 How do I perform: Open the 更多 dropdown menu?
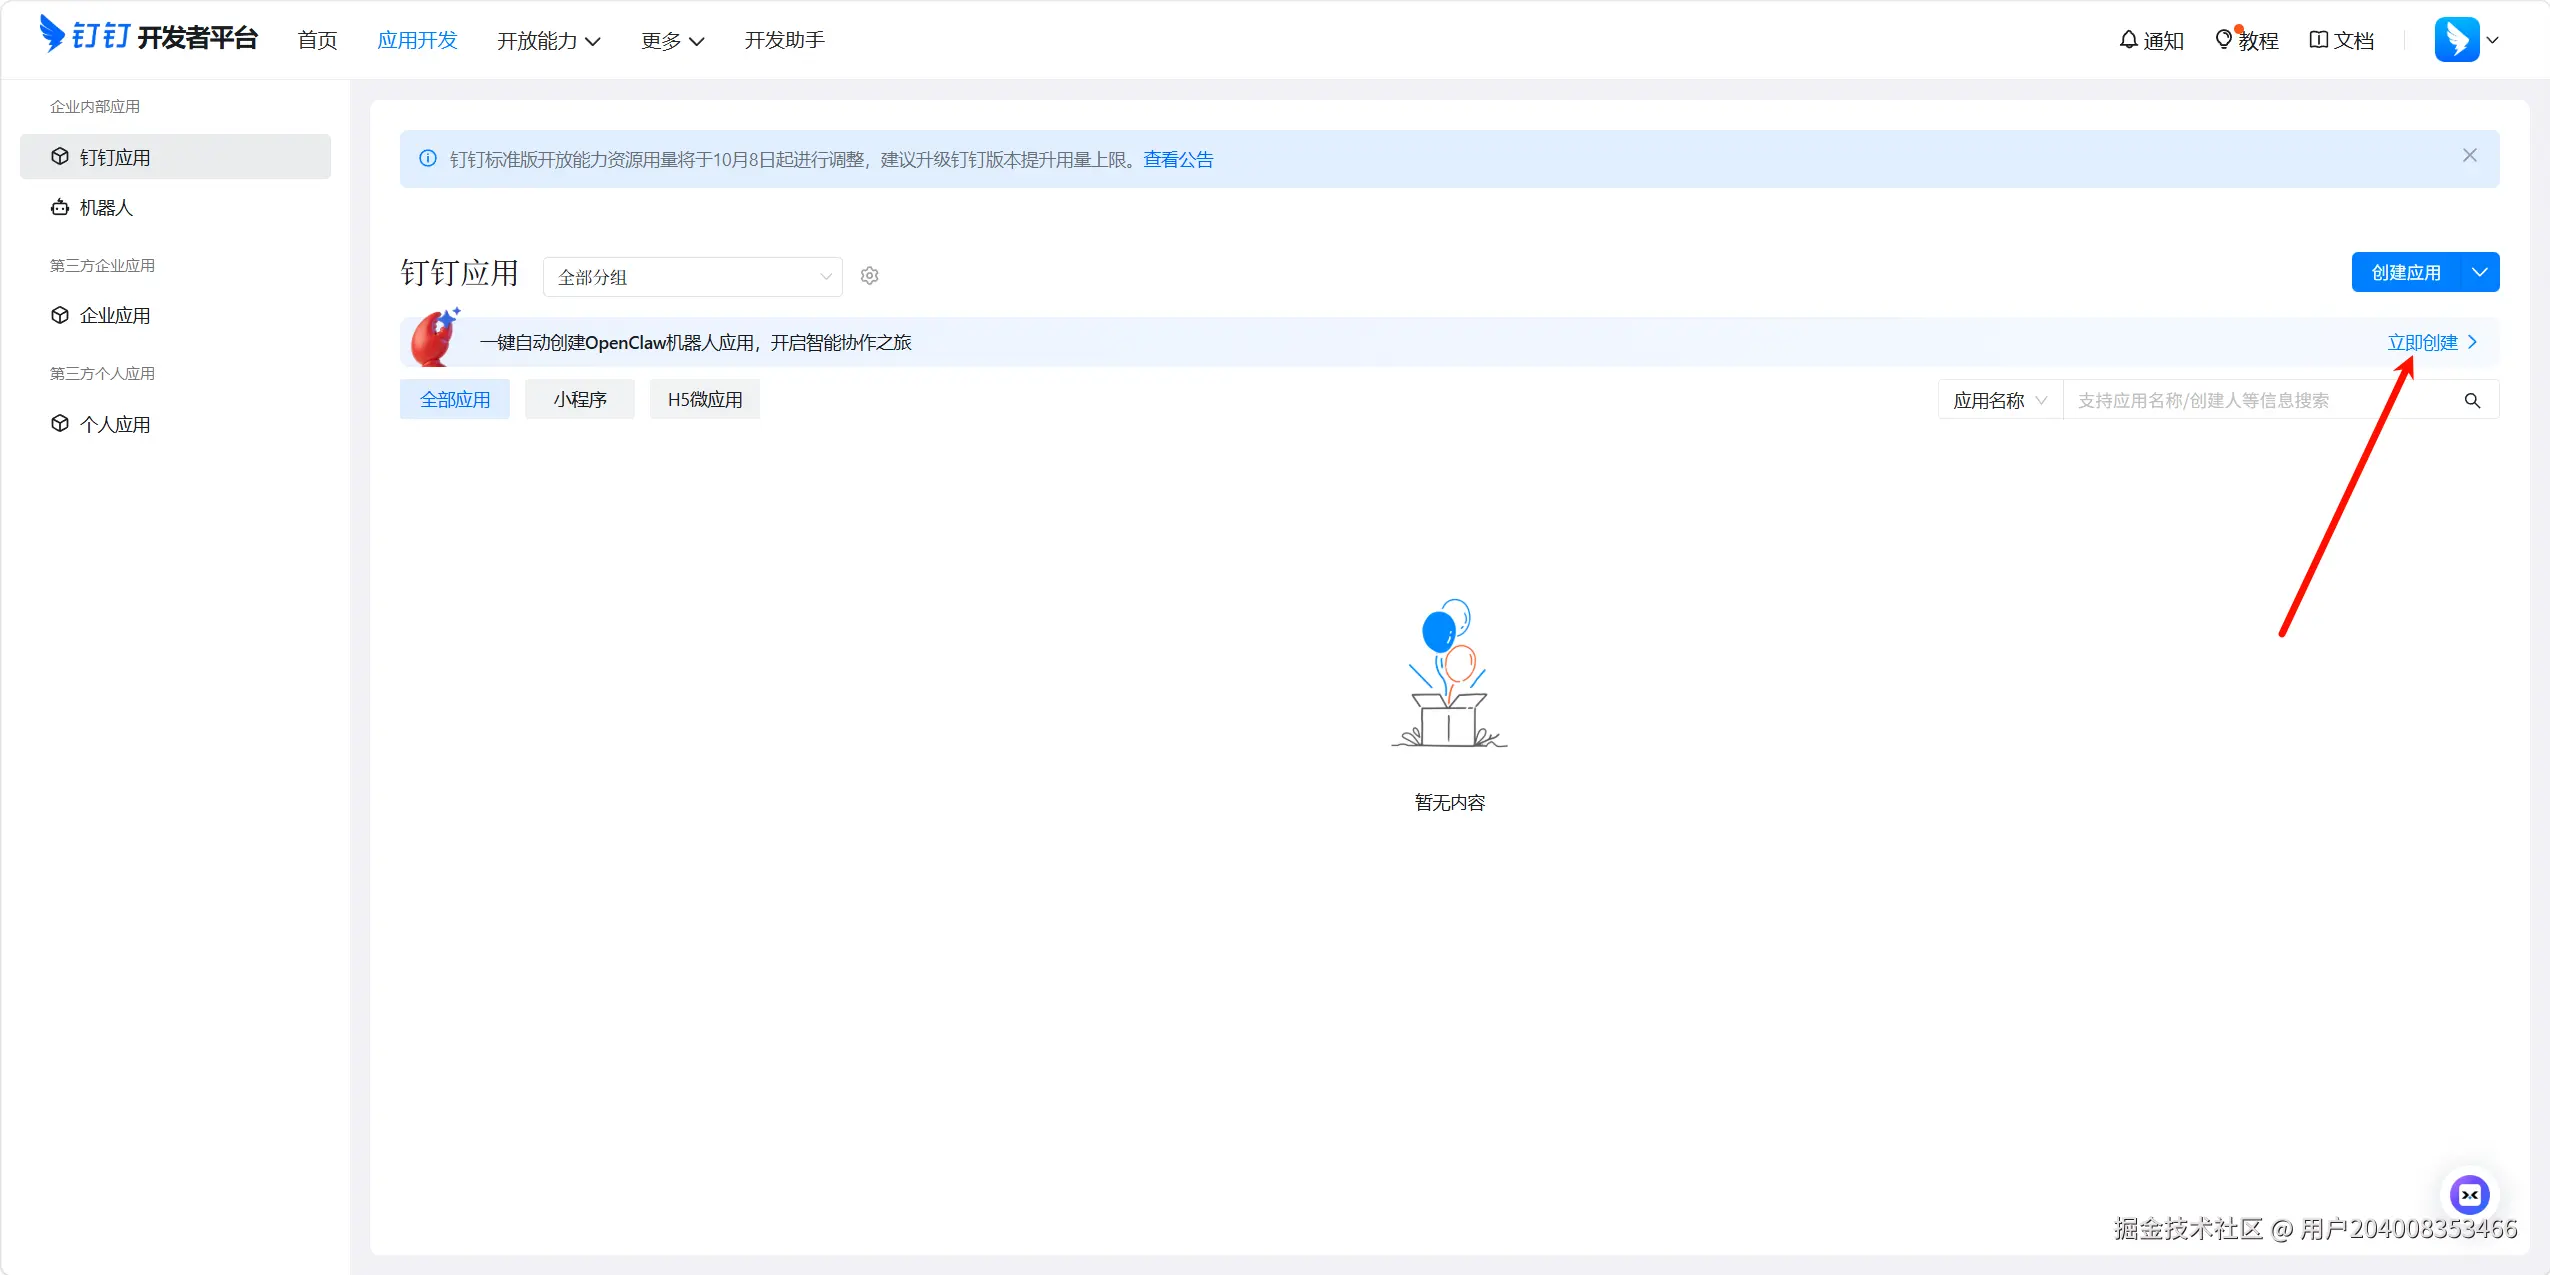coord(673,41)
